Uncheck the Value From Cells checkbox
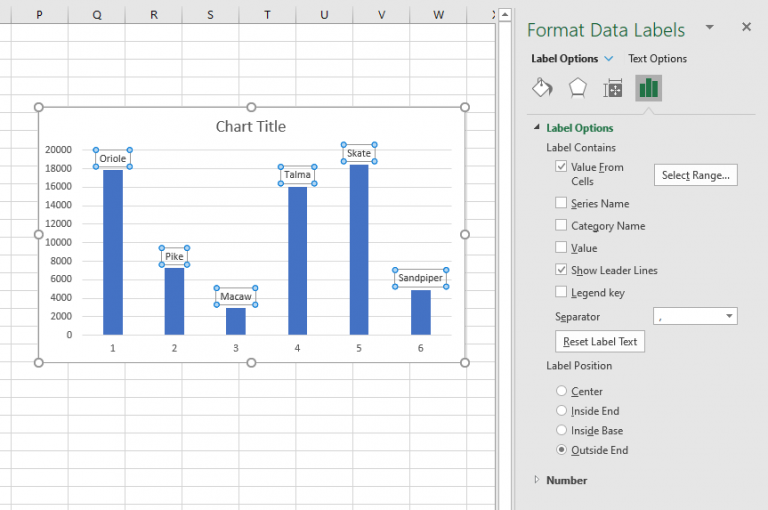The height and width of the screenshot is (510, 768). tap(561, 167)
